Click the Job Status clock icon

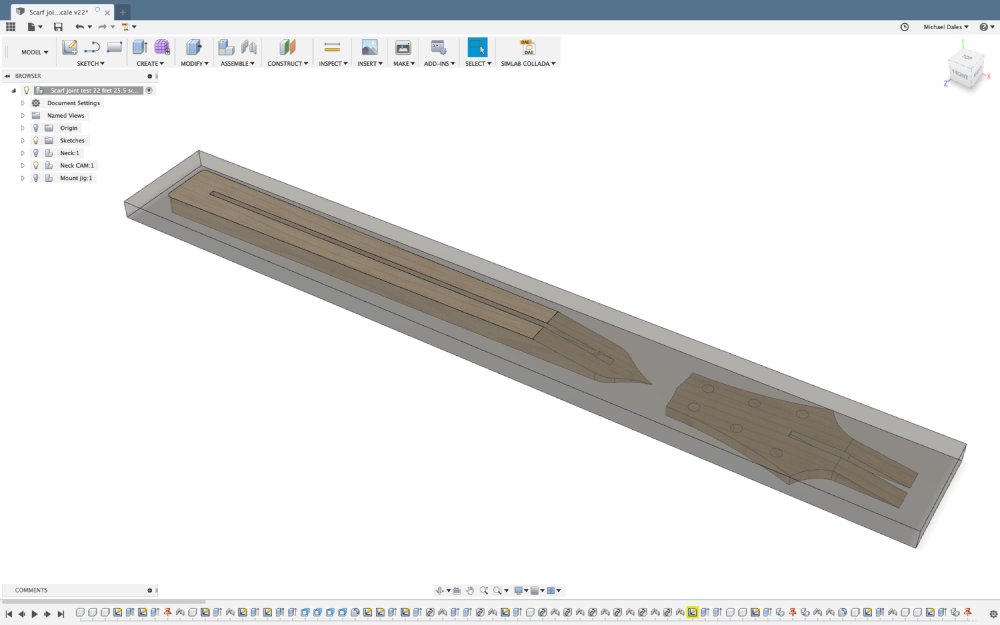coord(904,27)
